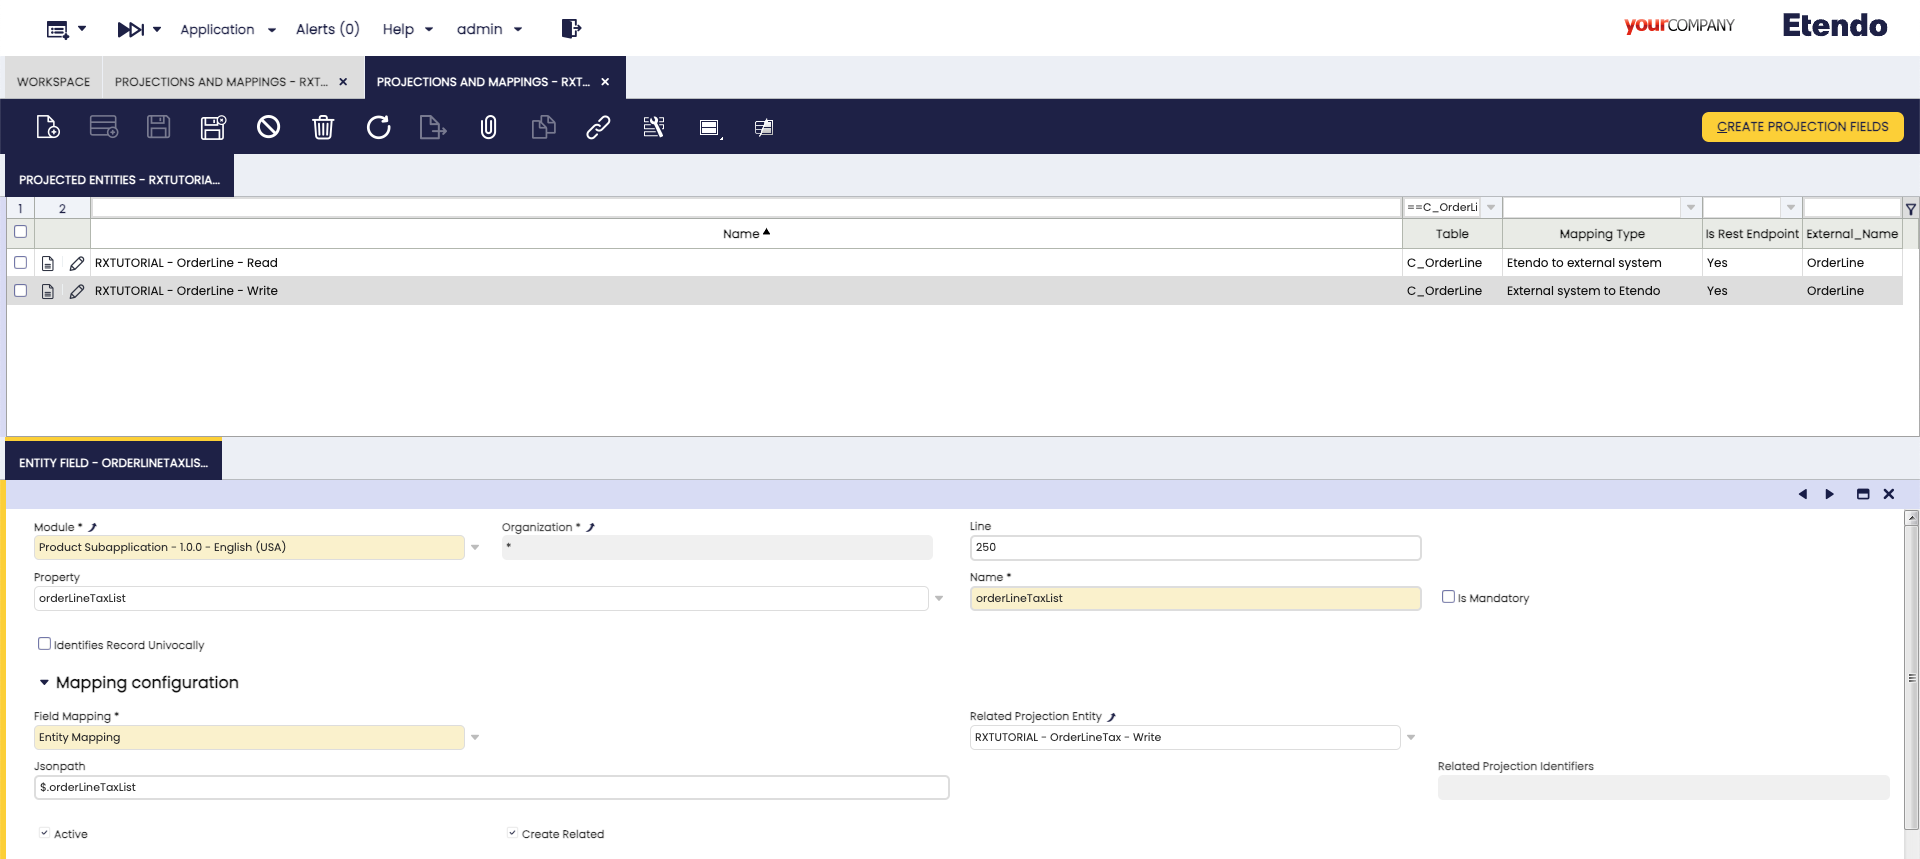Follow the Module field link arrow

[x=92, y=527]
